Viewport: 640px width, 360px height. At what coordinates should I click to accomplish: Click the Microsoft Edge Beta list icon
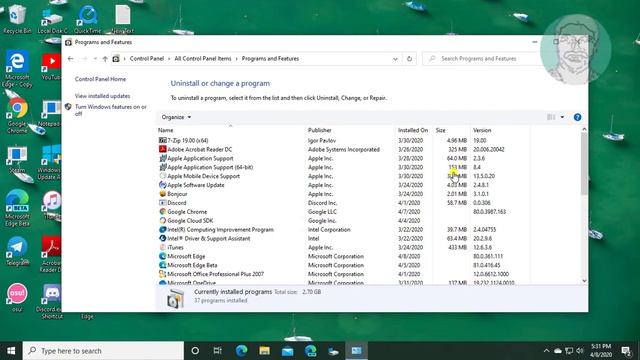tap(162, 265)
